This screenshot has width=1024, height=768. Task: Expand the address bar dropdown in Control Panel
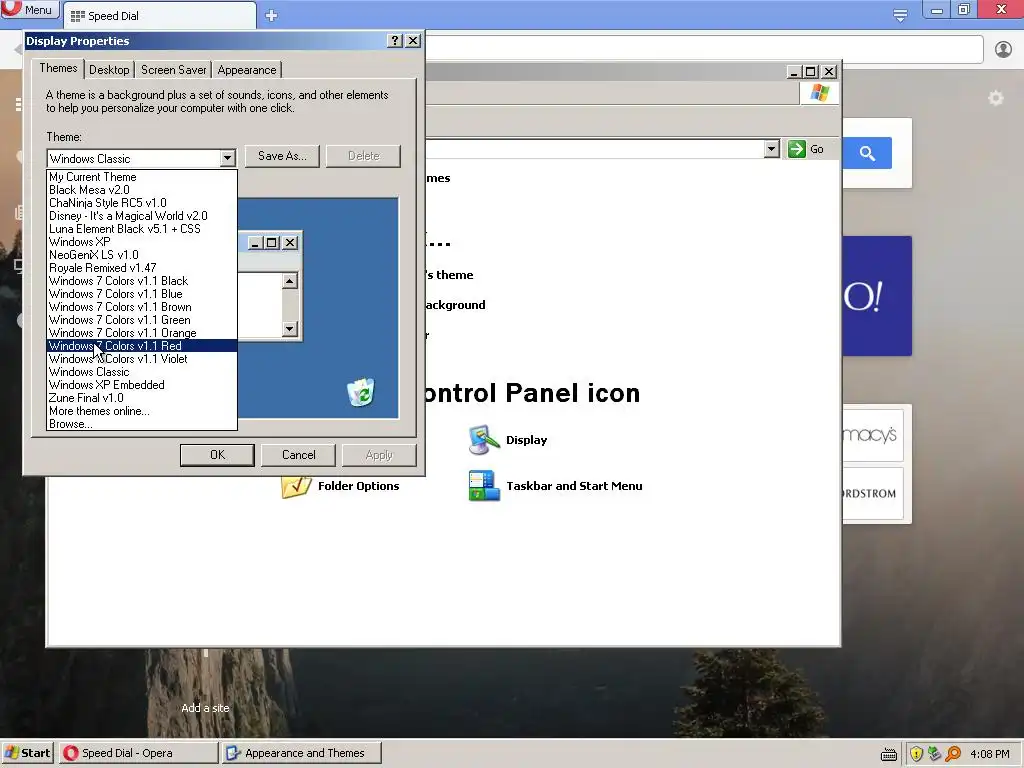point(771,149)
